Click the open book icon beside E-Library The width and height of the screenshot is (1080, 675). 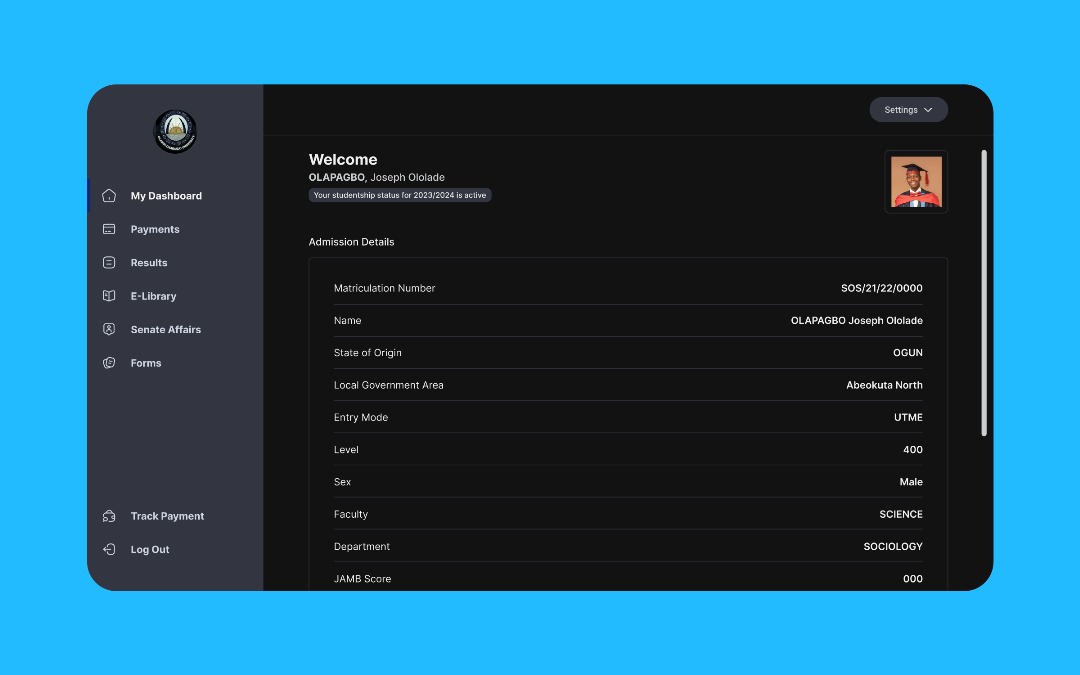coord(109,296)
